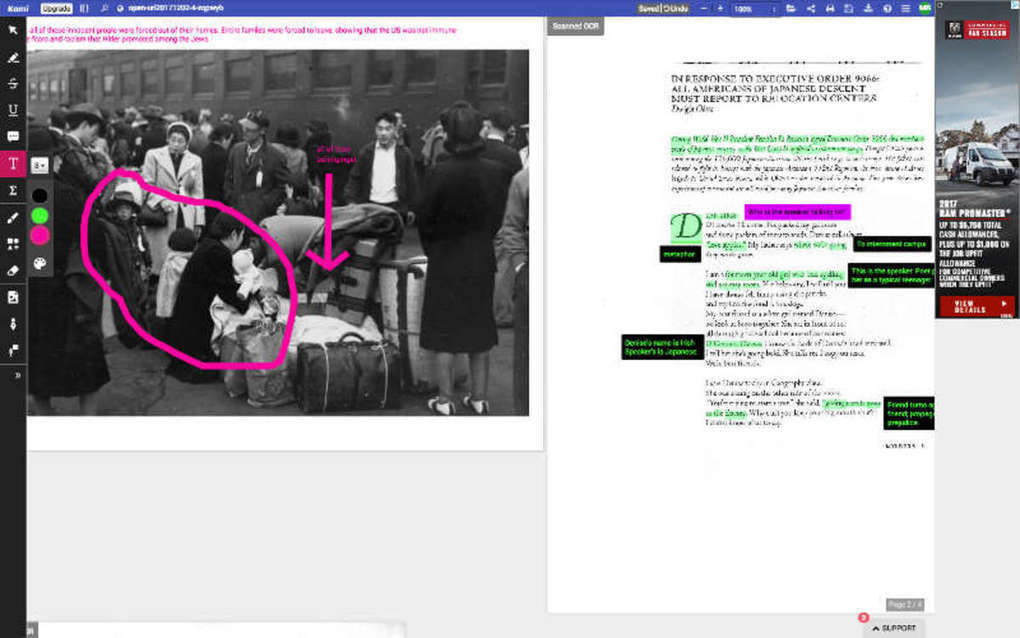Select the Comment bubble tool
Screen dimensions: 1020x638
[13, 137]
